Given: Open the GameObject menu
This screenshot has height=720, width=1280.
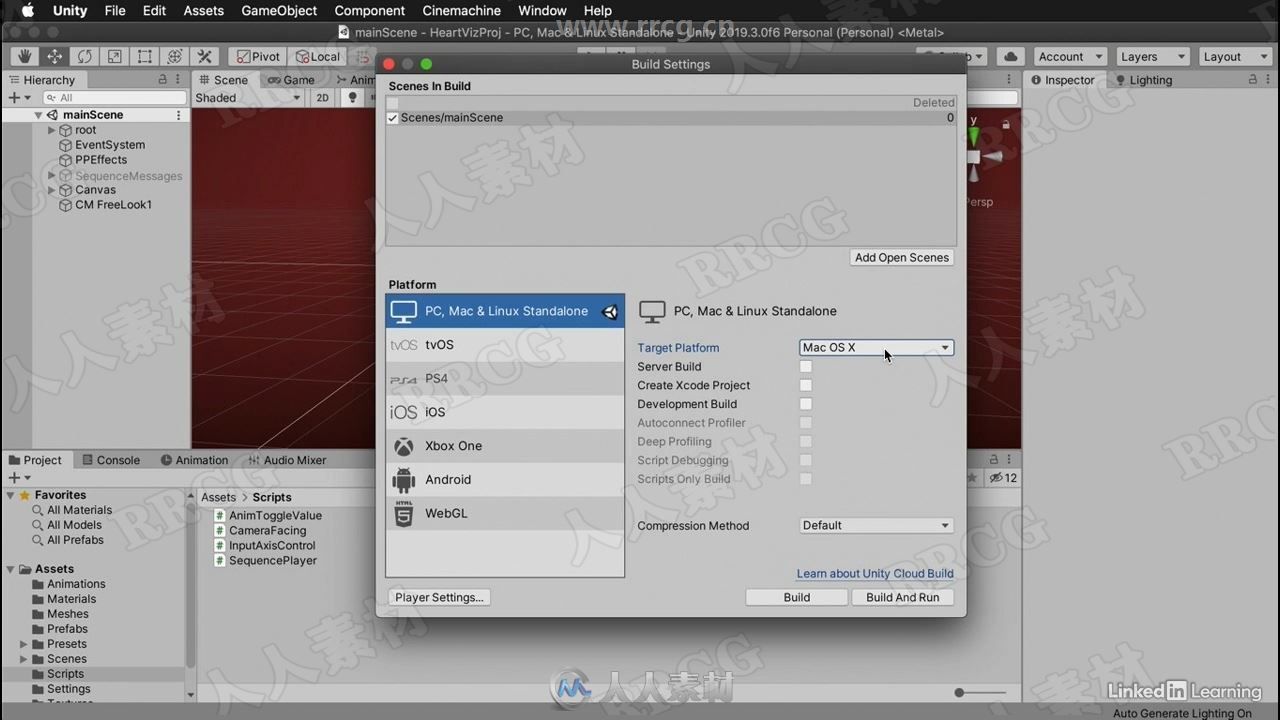Looking at the screenshot, I should point(279,10).
